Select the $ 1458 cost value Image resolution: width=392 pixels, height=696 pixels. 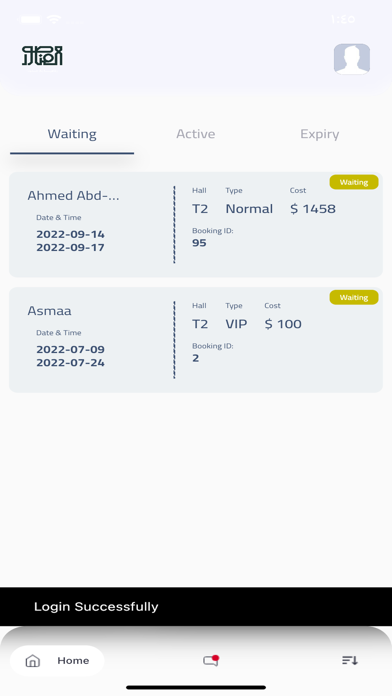coord(313,209)
